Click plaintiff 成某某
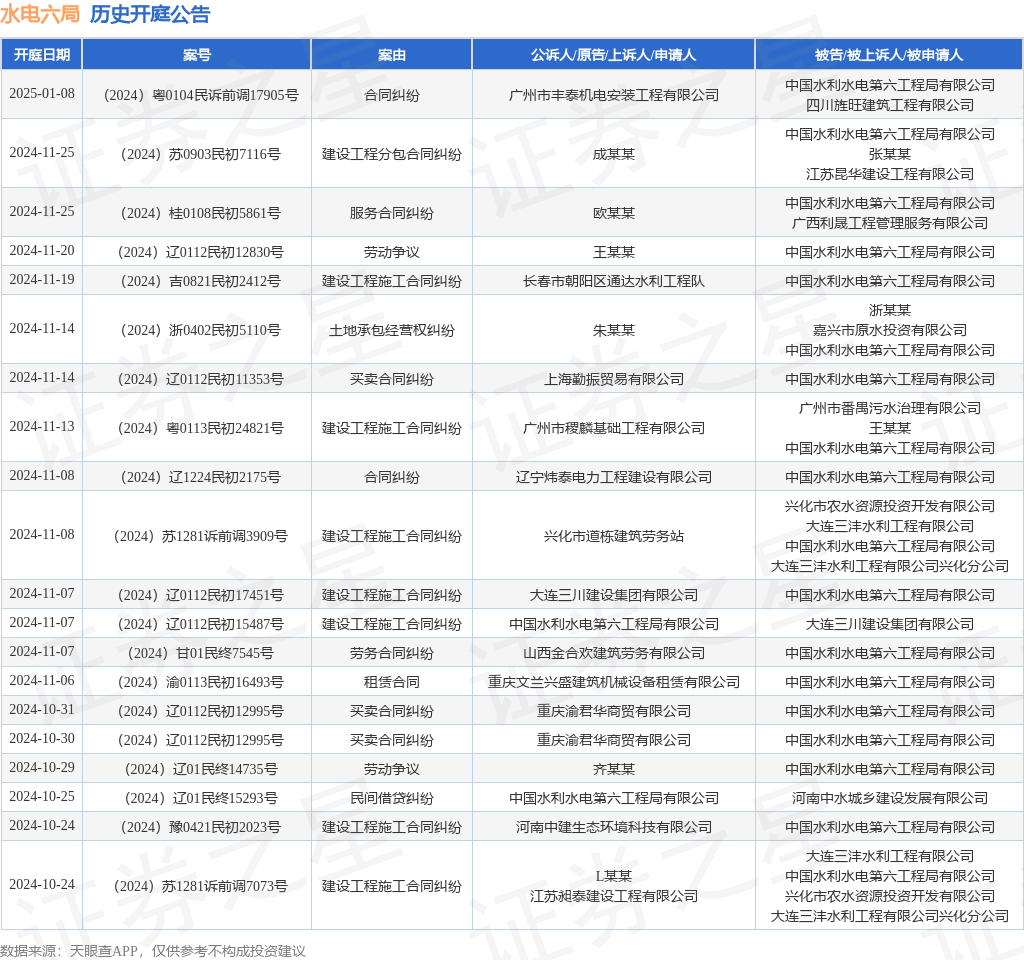1024x960 pixels. pyautogui.click(x=614, y=154)
